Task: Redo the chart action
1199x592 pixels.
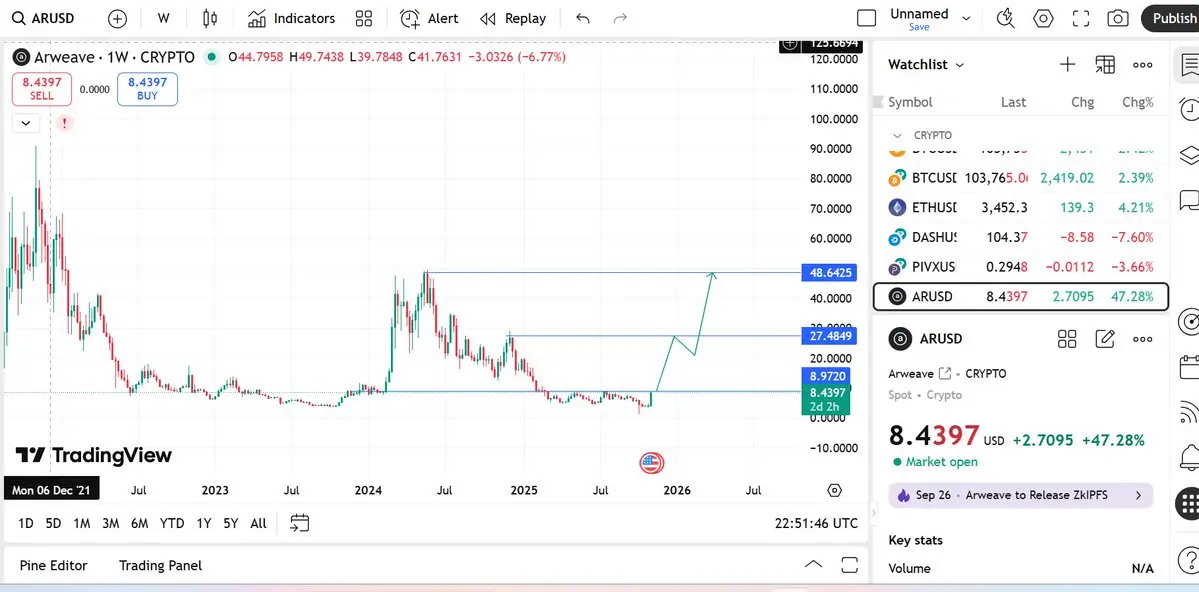Action: click(620, 18)
